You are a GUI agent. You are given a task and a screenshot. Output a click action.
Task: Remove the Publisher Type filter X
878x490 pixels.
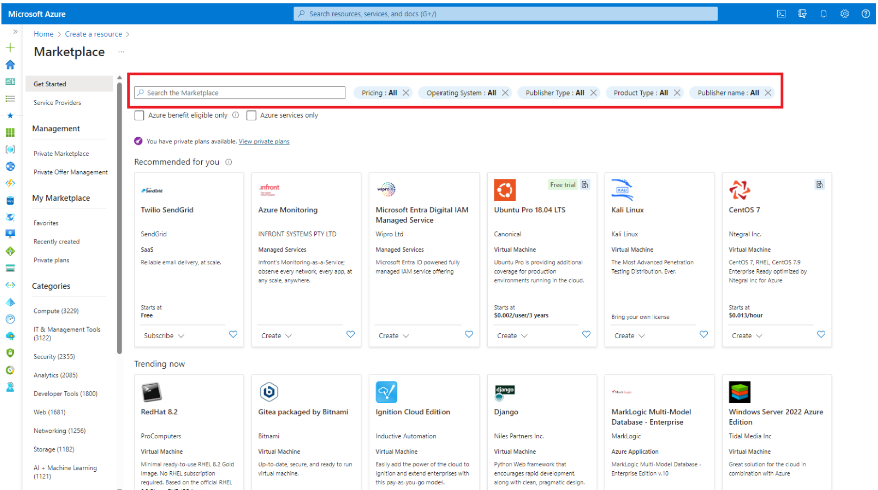click(594, 93)
